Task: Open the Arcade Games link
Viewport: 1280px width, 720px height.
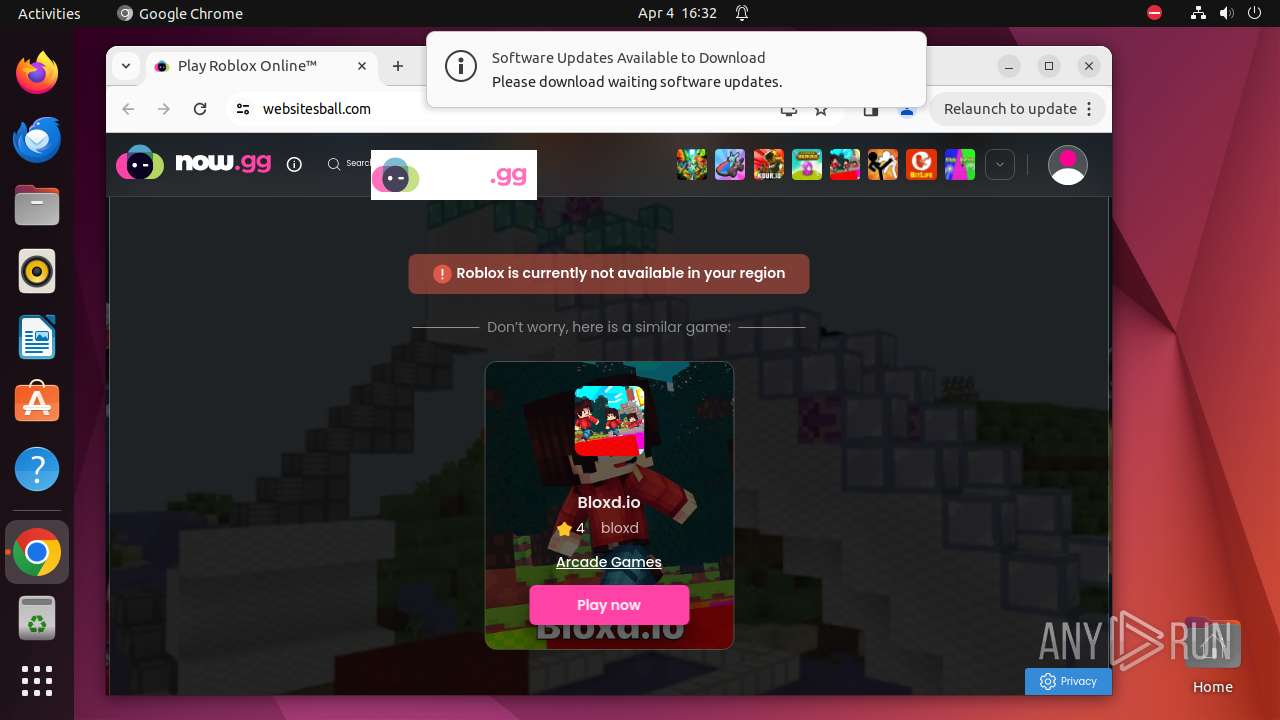Action: click(x=609, y=562)
